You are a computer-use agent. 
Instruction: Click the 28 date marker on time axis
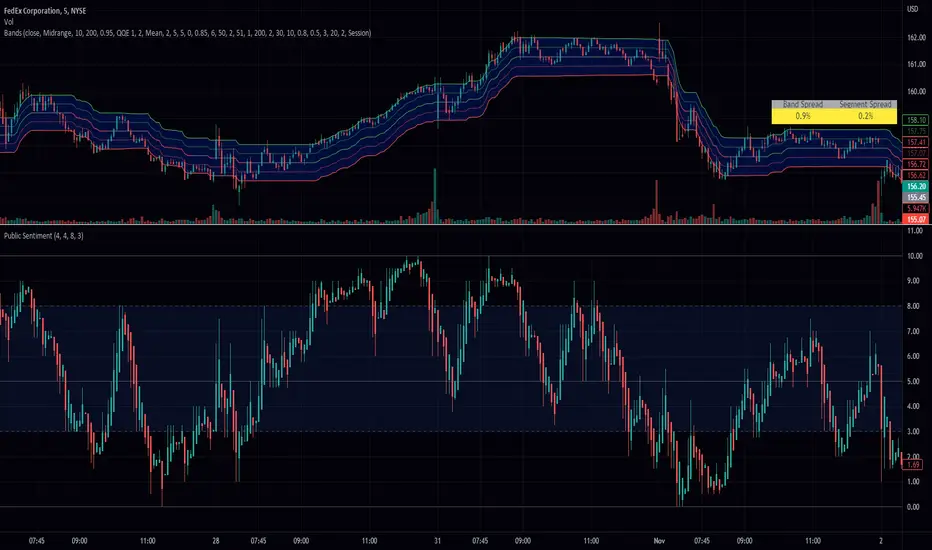coord(216,540)
